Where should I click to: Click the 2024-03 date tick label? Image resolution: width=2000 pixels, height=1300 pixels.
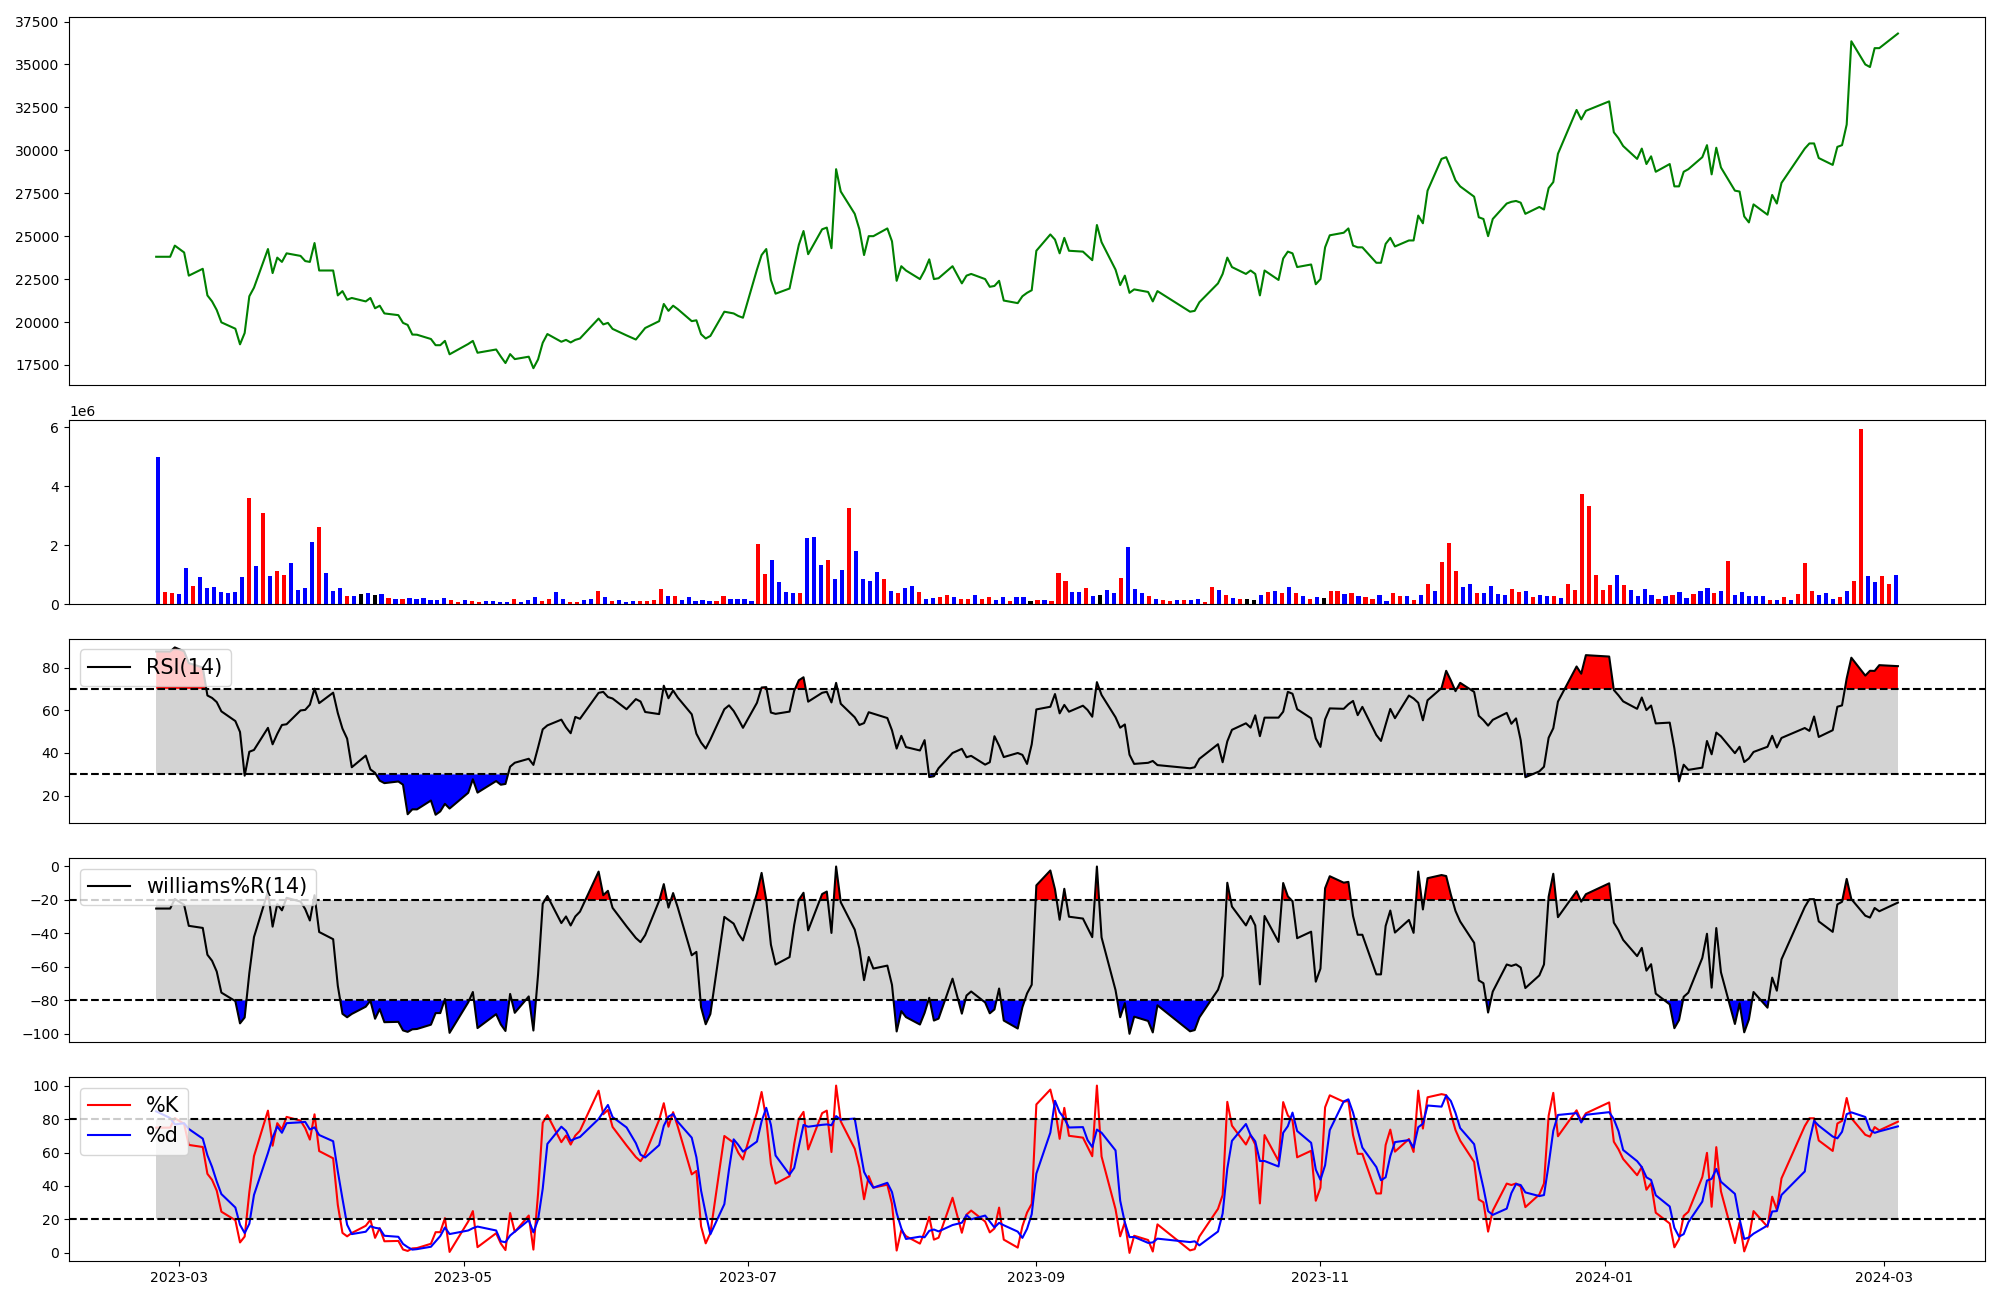pos(1884,1277)
